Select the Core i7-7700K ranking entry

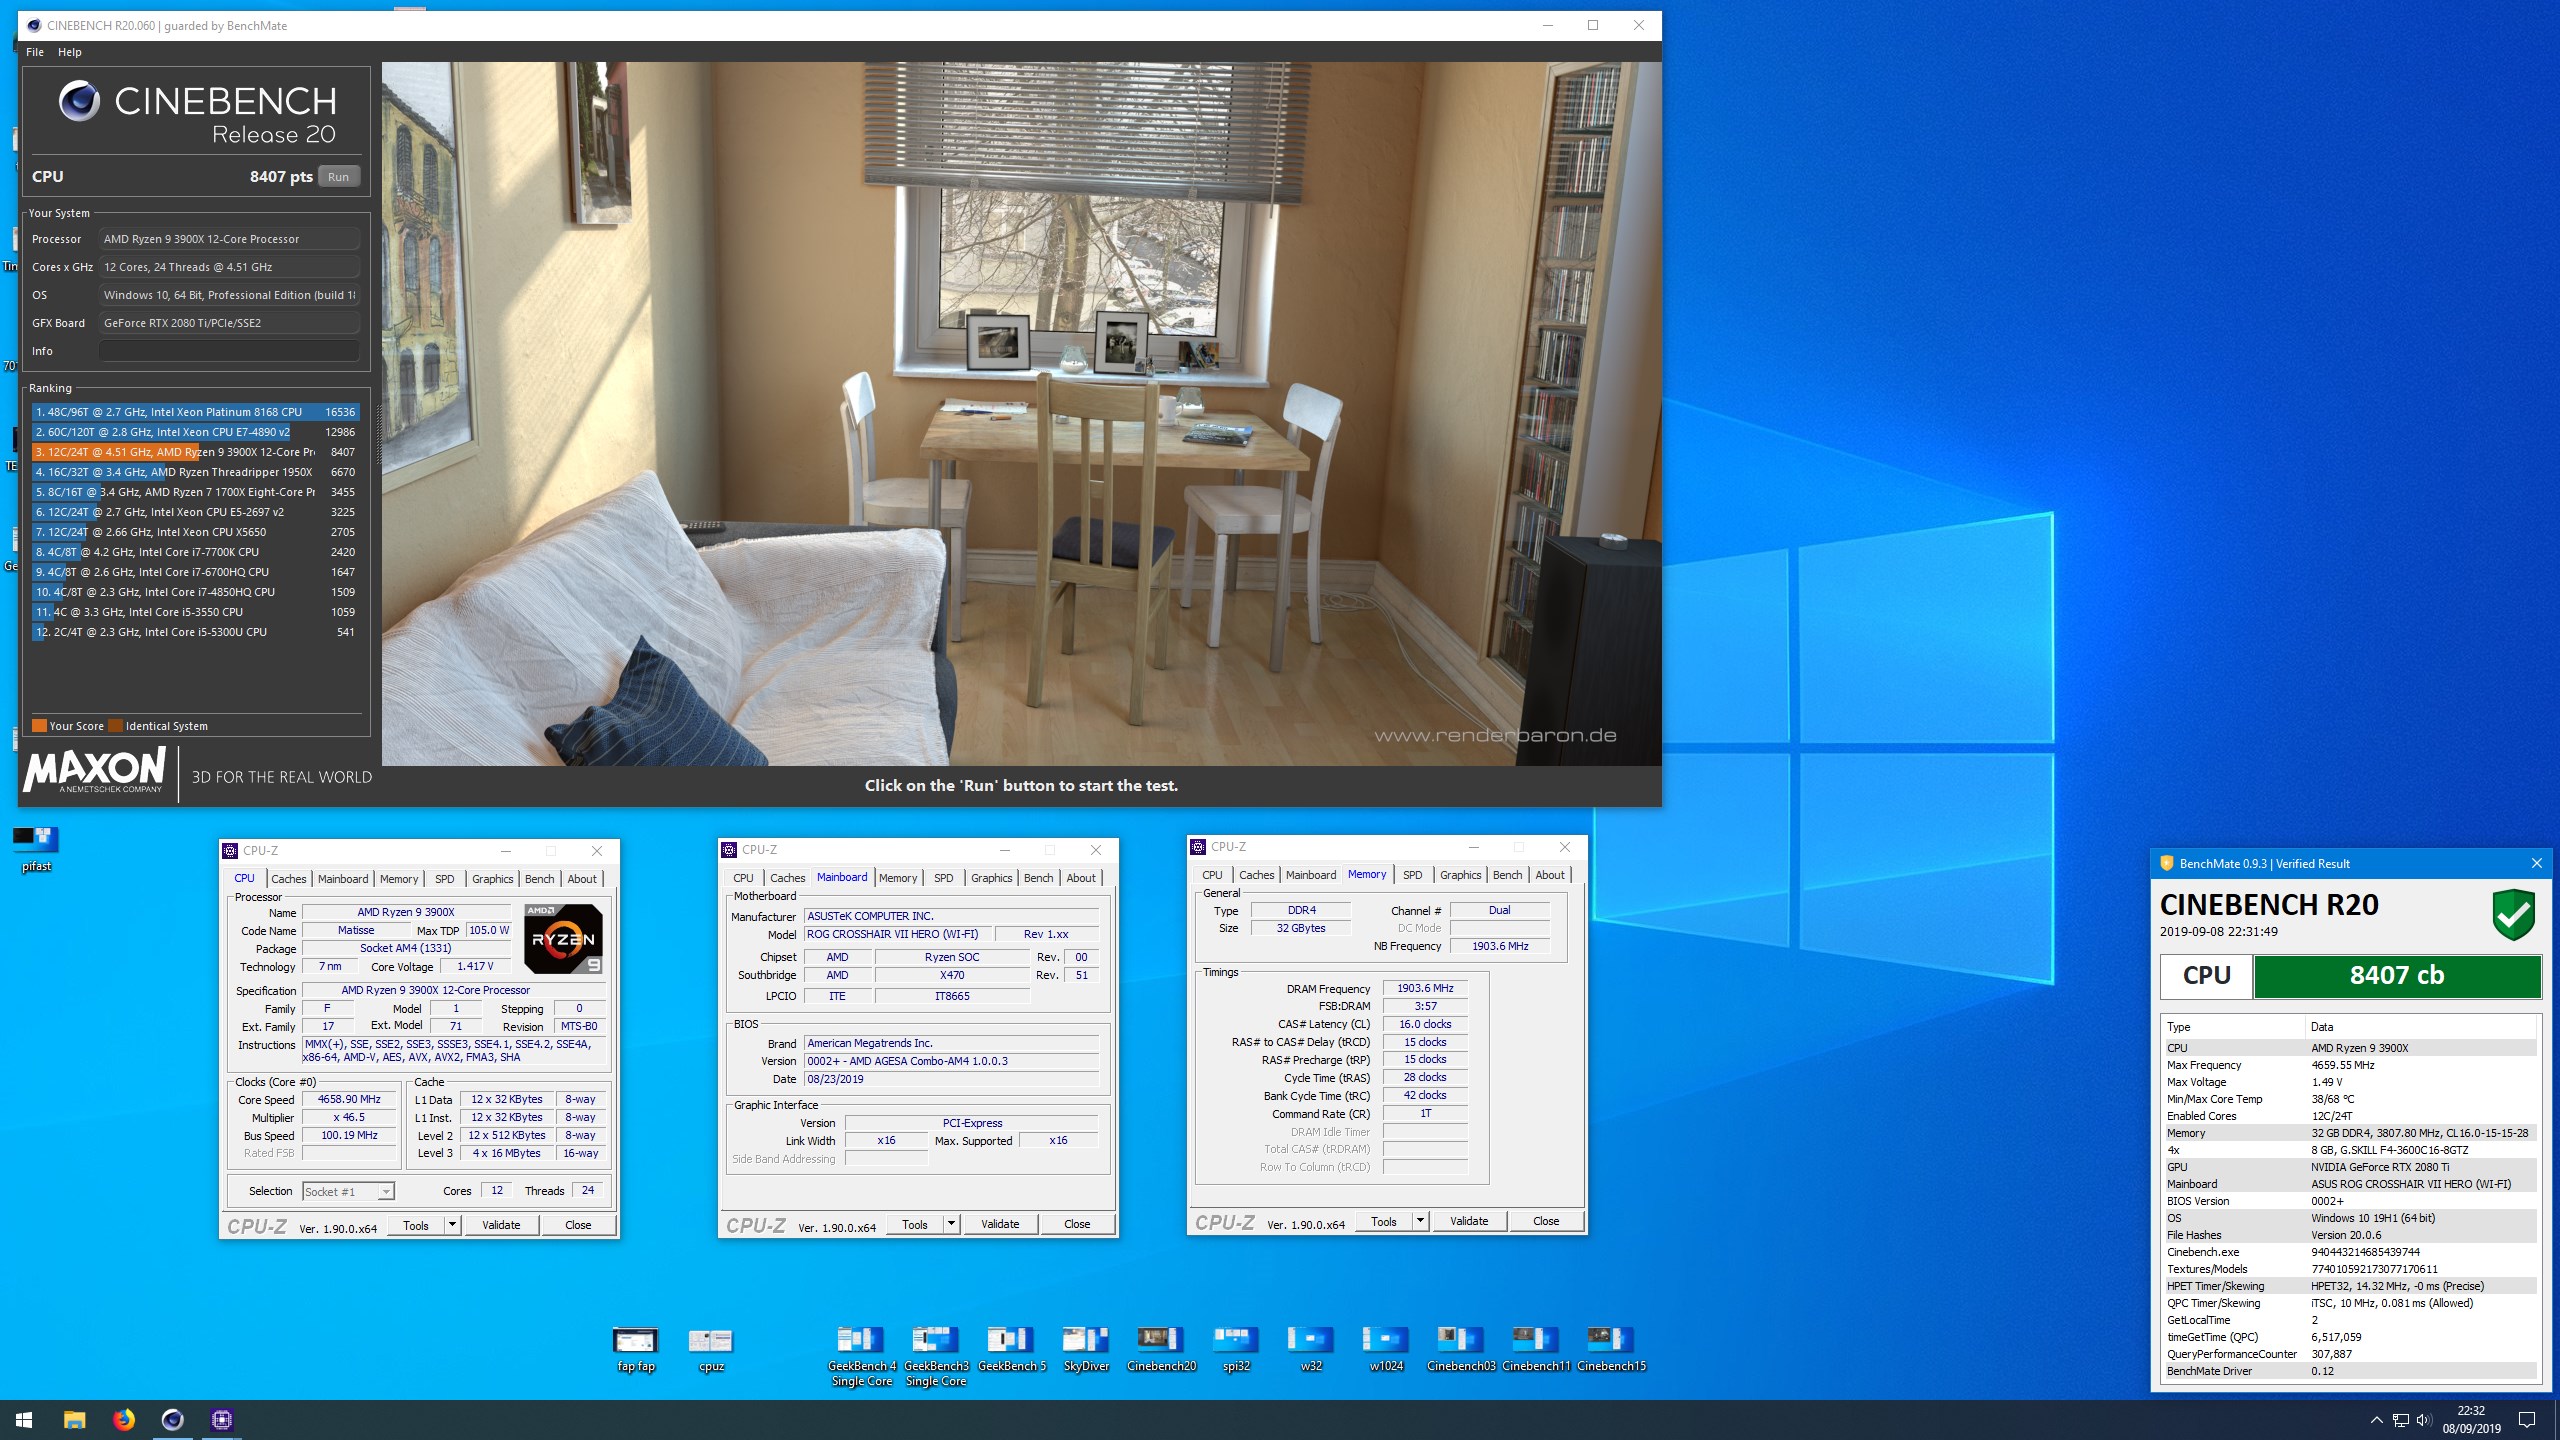(195, 552)
